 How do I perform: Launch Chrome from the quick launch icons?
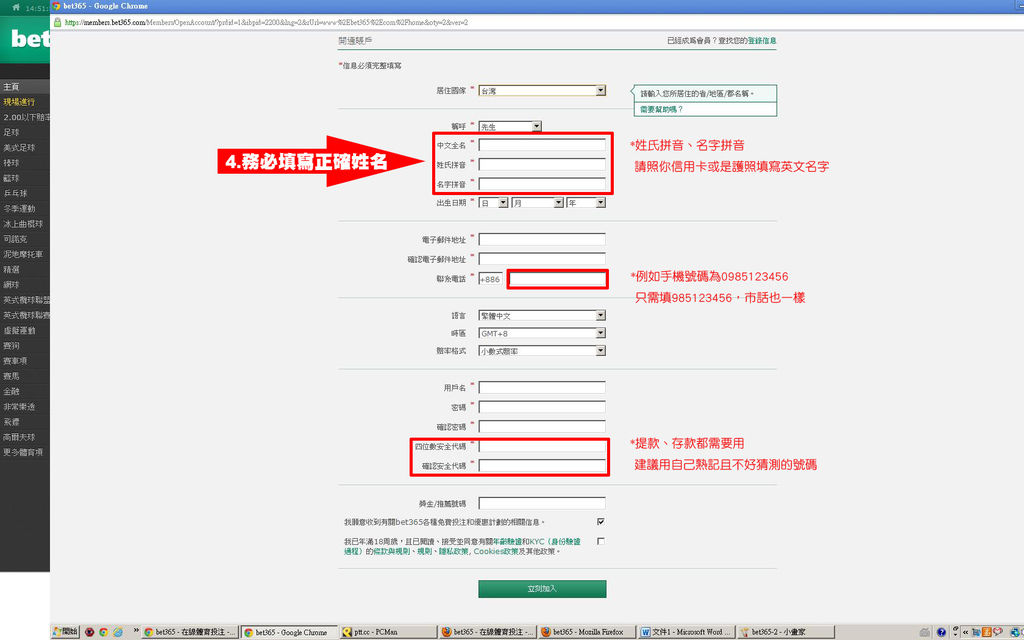coord(103,632)
